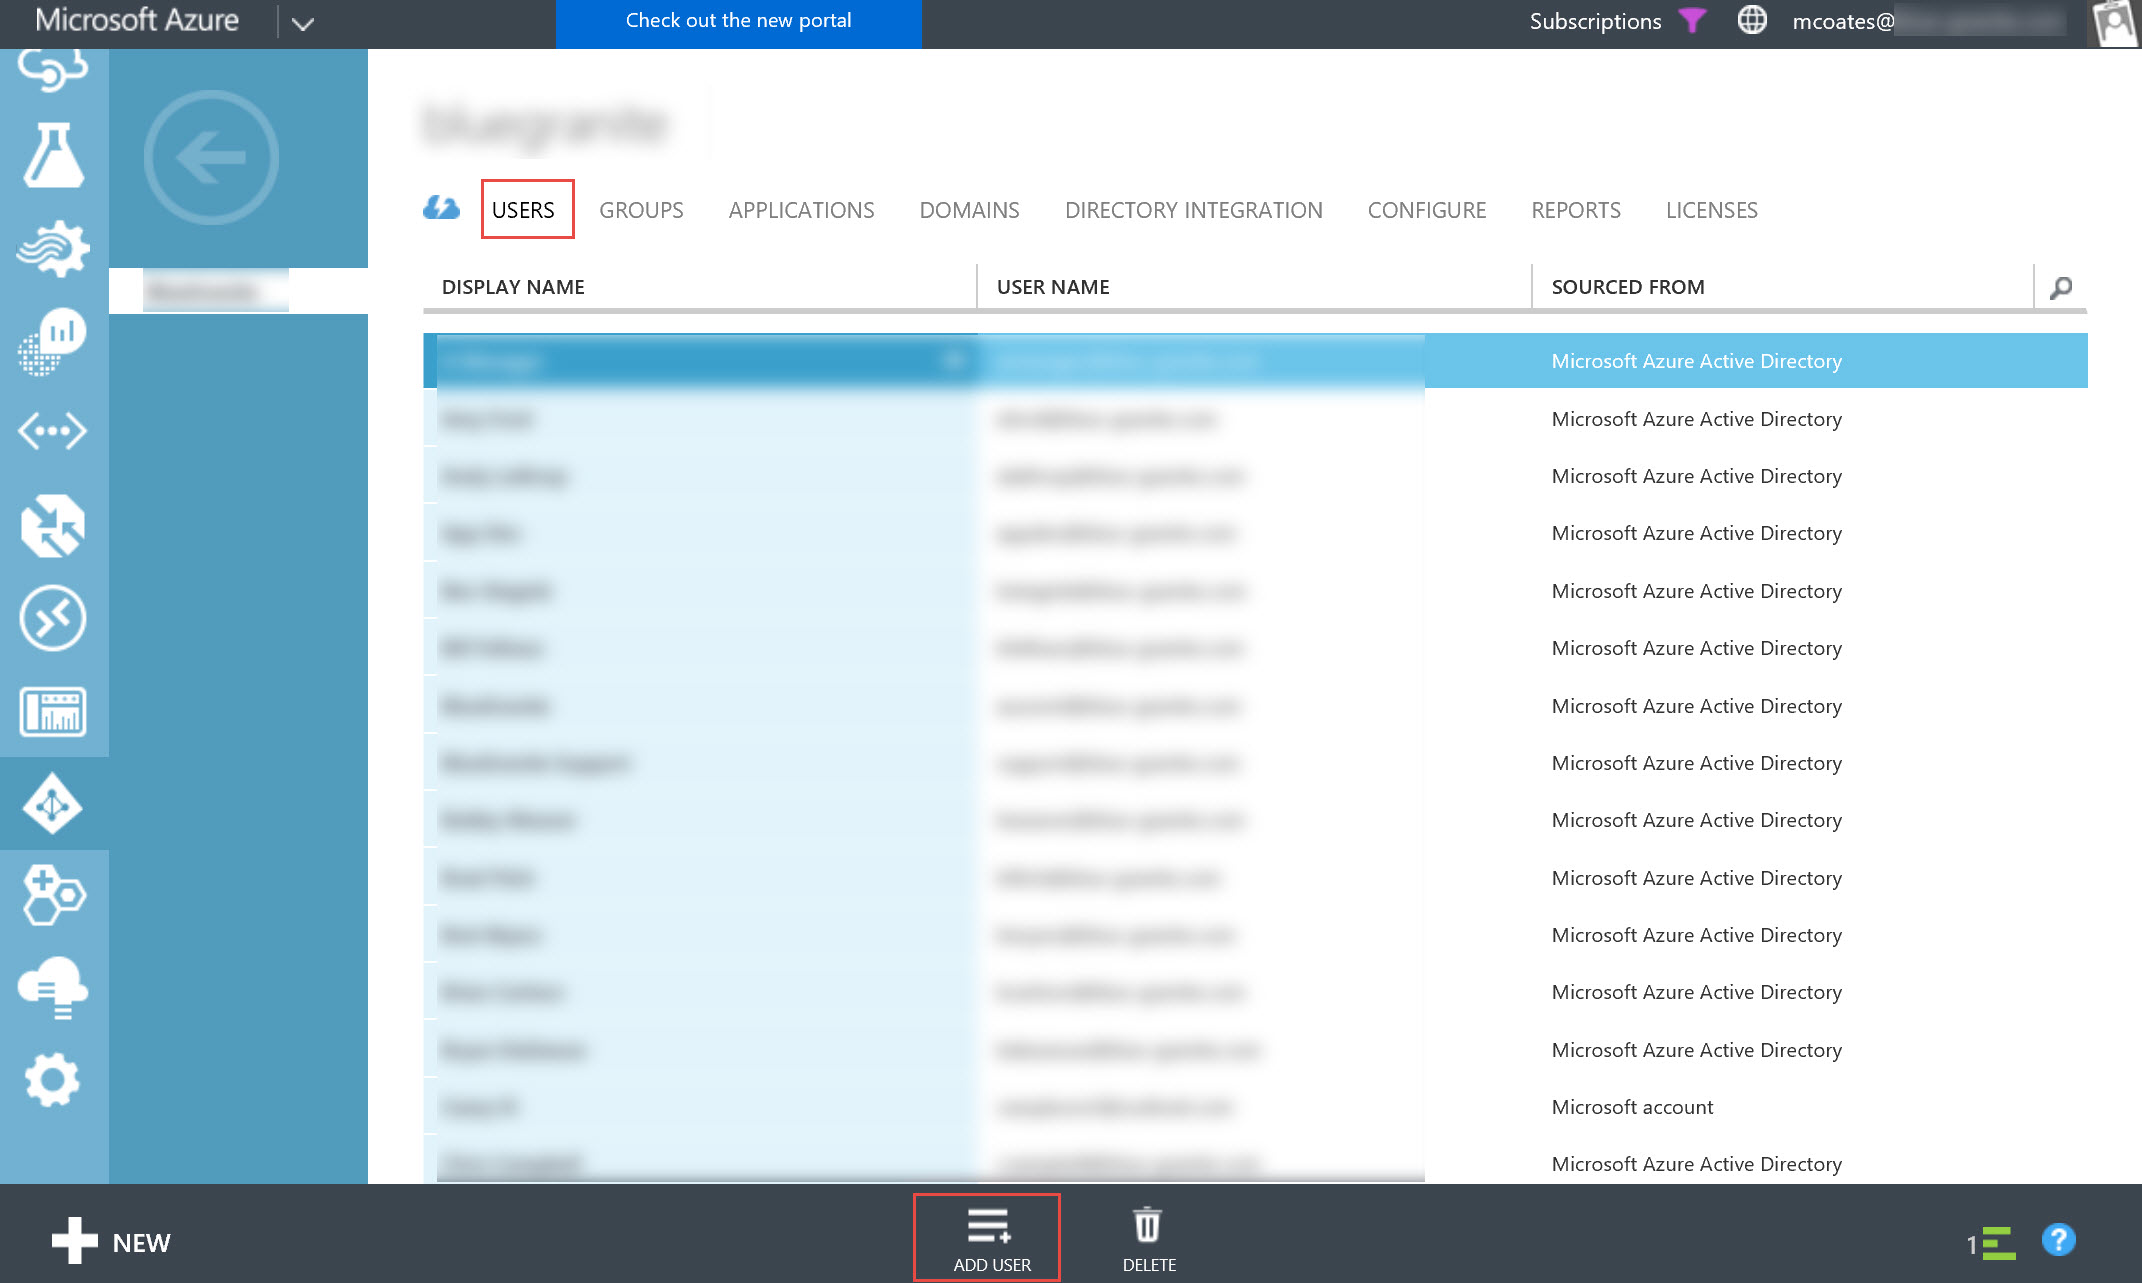Switch to the APPLICATIONS tab
The width and height of the screenshot is (2142, 1283).
[801, 210]
